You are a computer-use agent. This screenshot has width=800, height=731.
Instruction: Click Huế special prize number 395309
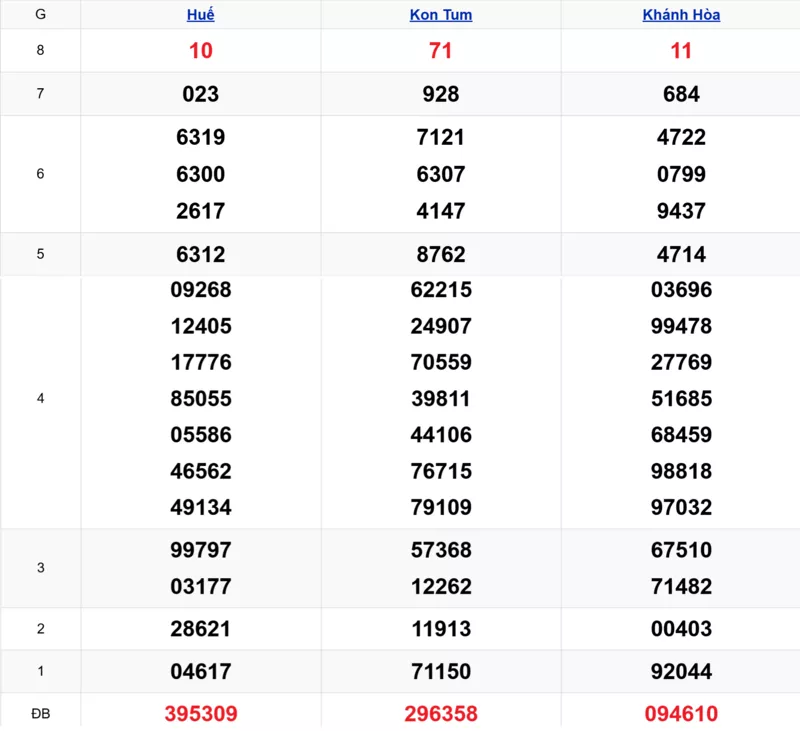(x=201, y=714)
